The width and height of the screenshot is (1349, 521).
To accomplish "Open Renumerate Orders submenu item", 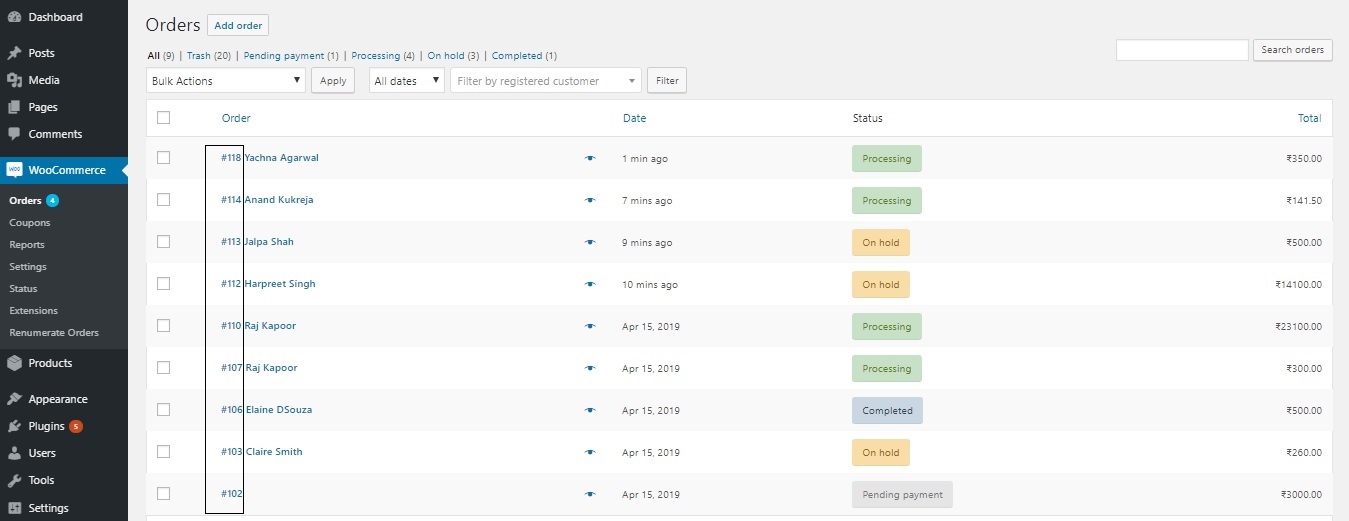I will coord(54,333).
